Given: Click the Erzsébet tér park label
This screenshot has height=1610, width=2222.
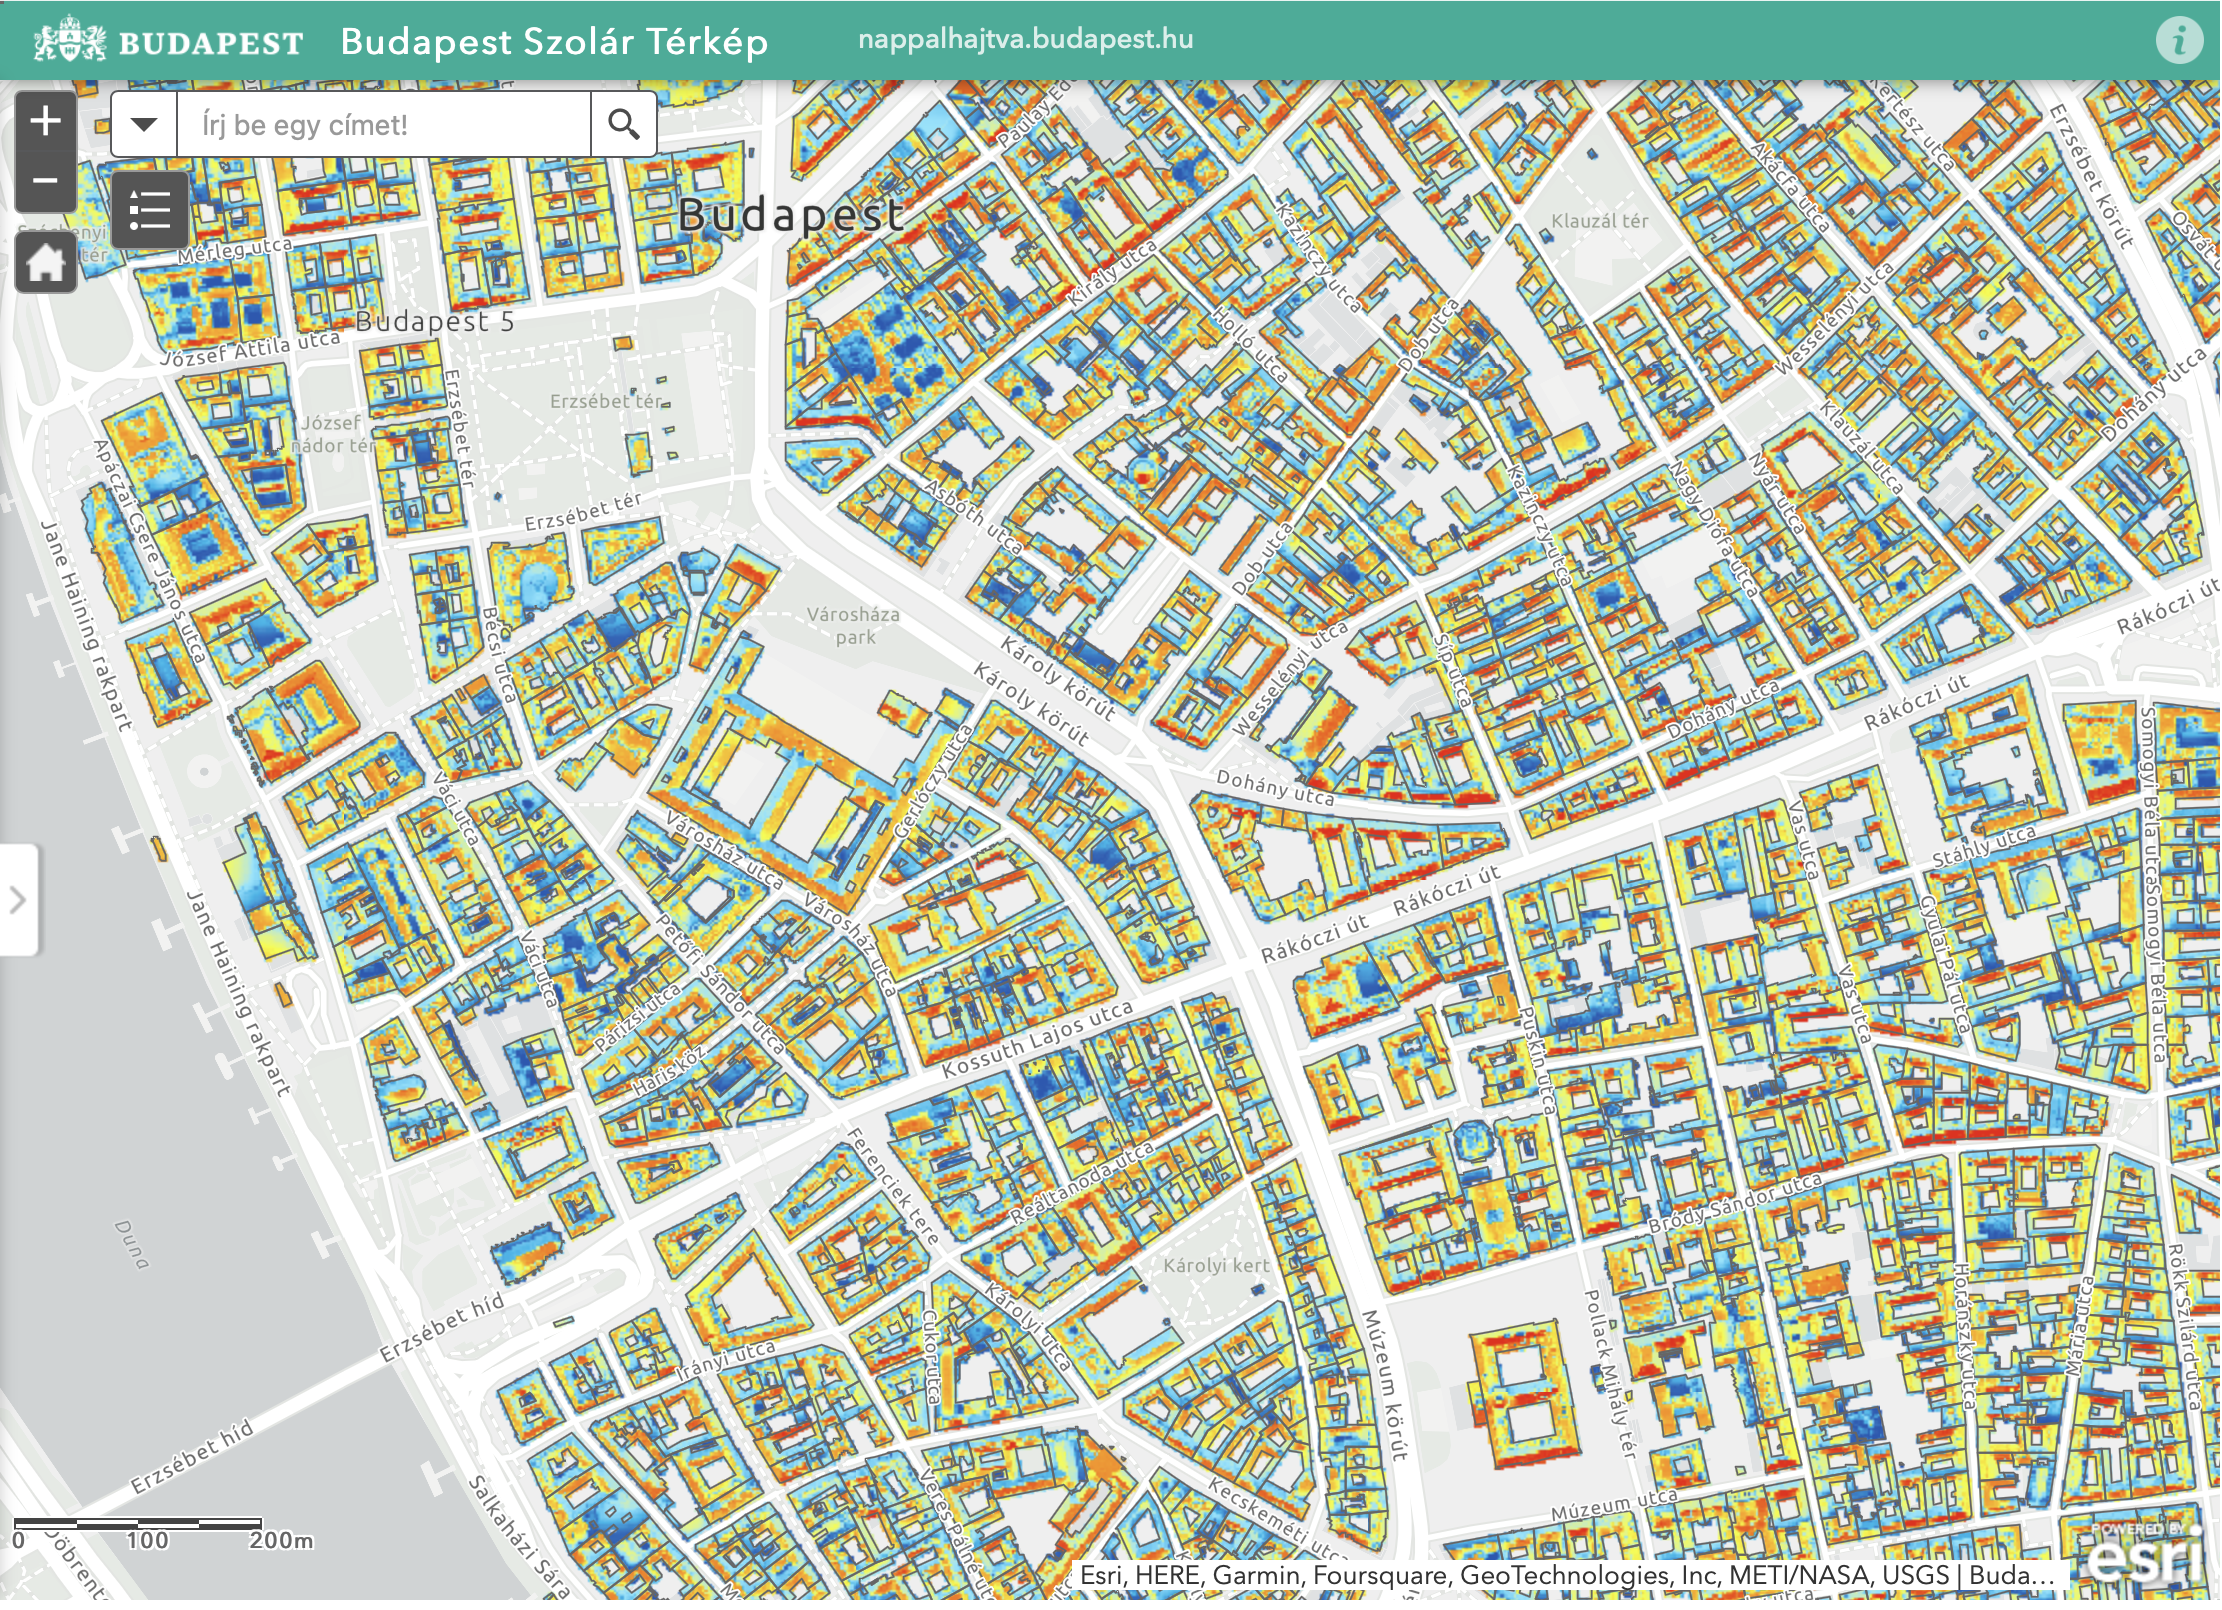Looking at the screenshot, I should coord(606,401).
